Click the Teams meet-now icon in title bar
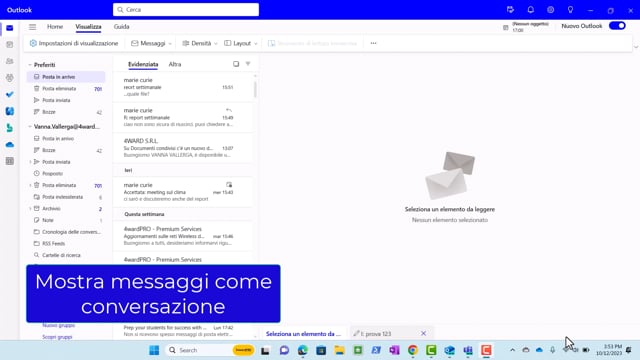Screen dimensions: 640x360 tap(510, 10)
